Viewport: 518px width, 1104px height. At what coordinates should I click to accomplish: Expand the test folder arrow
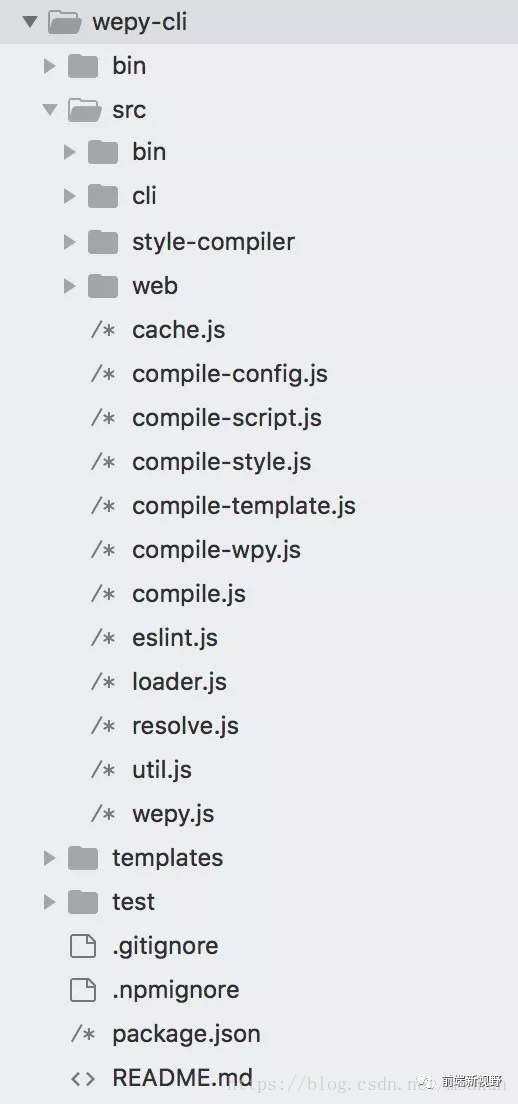point(49,902)
